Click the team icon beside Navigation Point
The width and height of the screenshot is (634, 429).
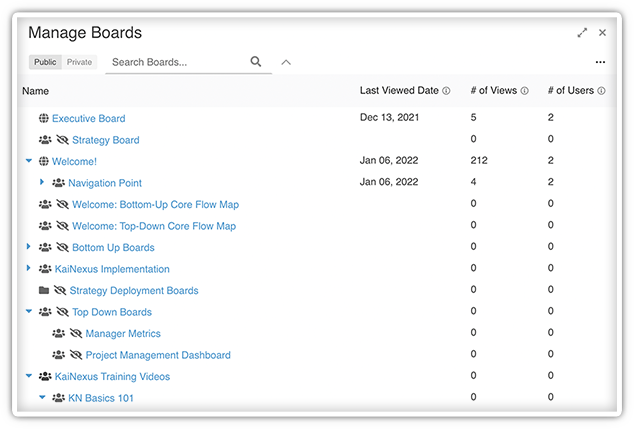pos(58,183)
